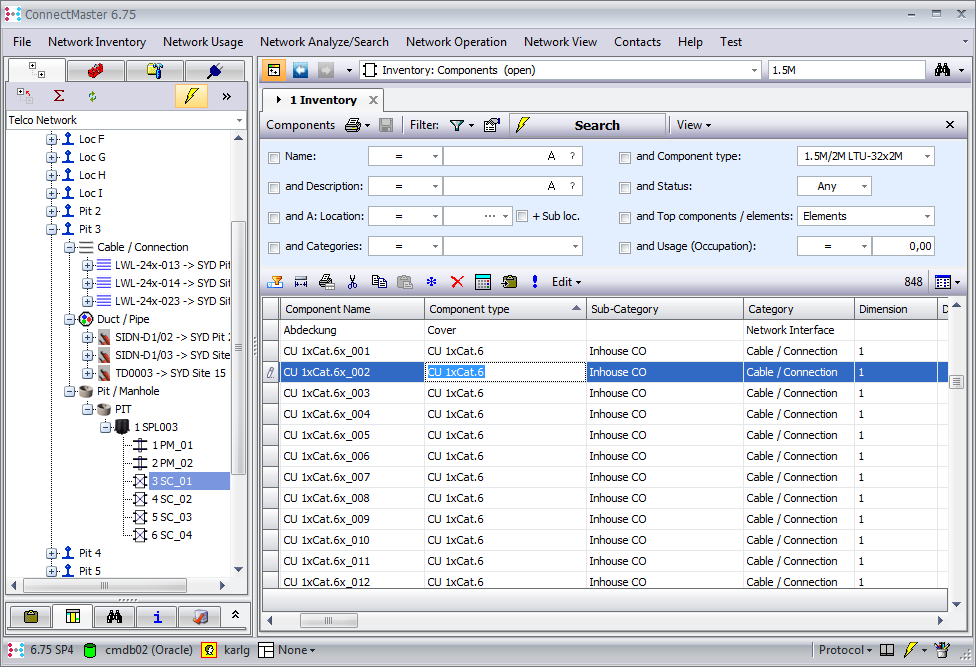976x667 pixels.
Task: Click the grid filter funnel icon above table
Action: coord(274,282)
